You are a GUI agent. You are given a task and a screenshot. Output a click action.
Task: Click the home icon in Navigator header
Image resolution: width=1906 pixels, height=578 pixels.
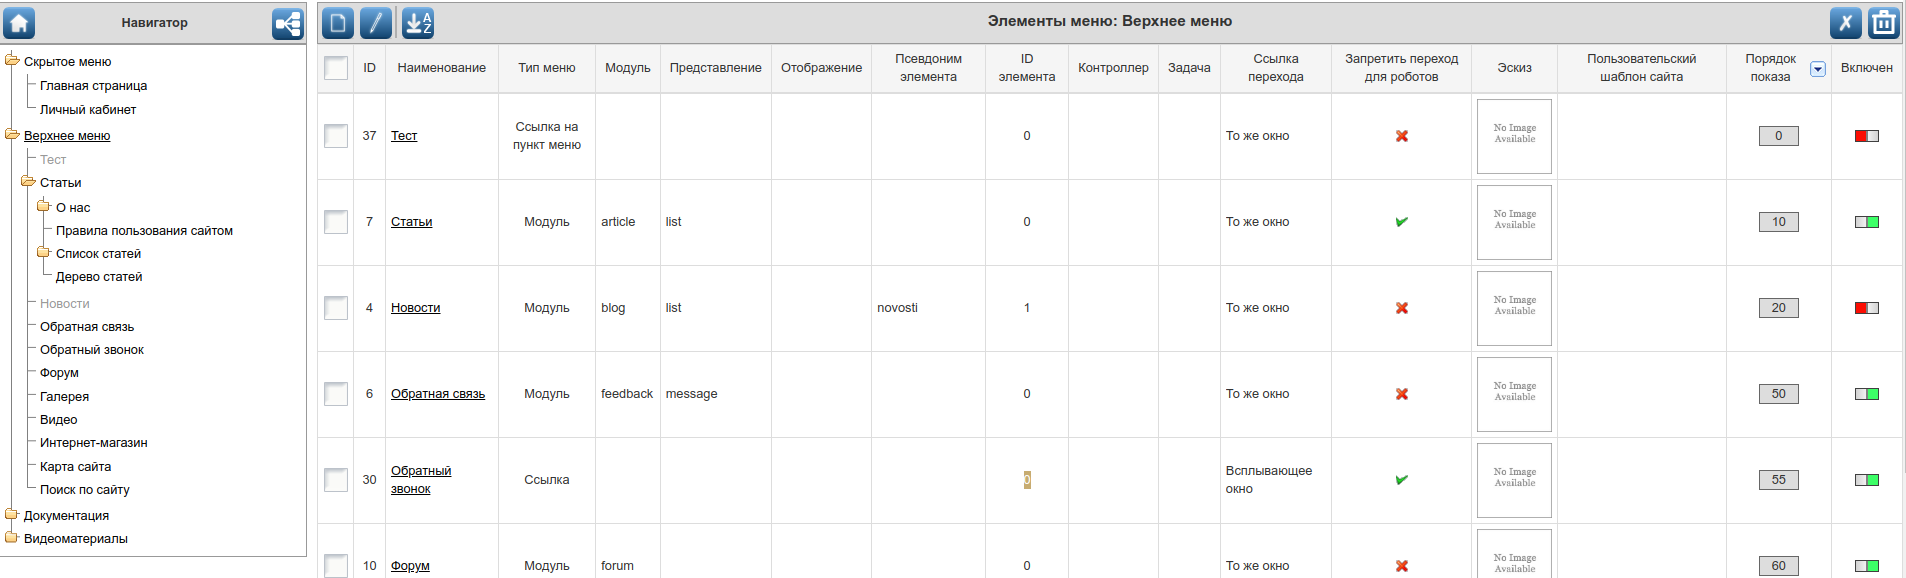click(19, 23)
